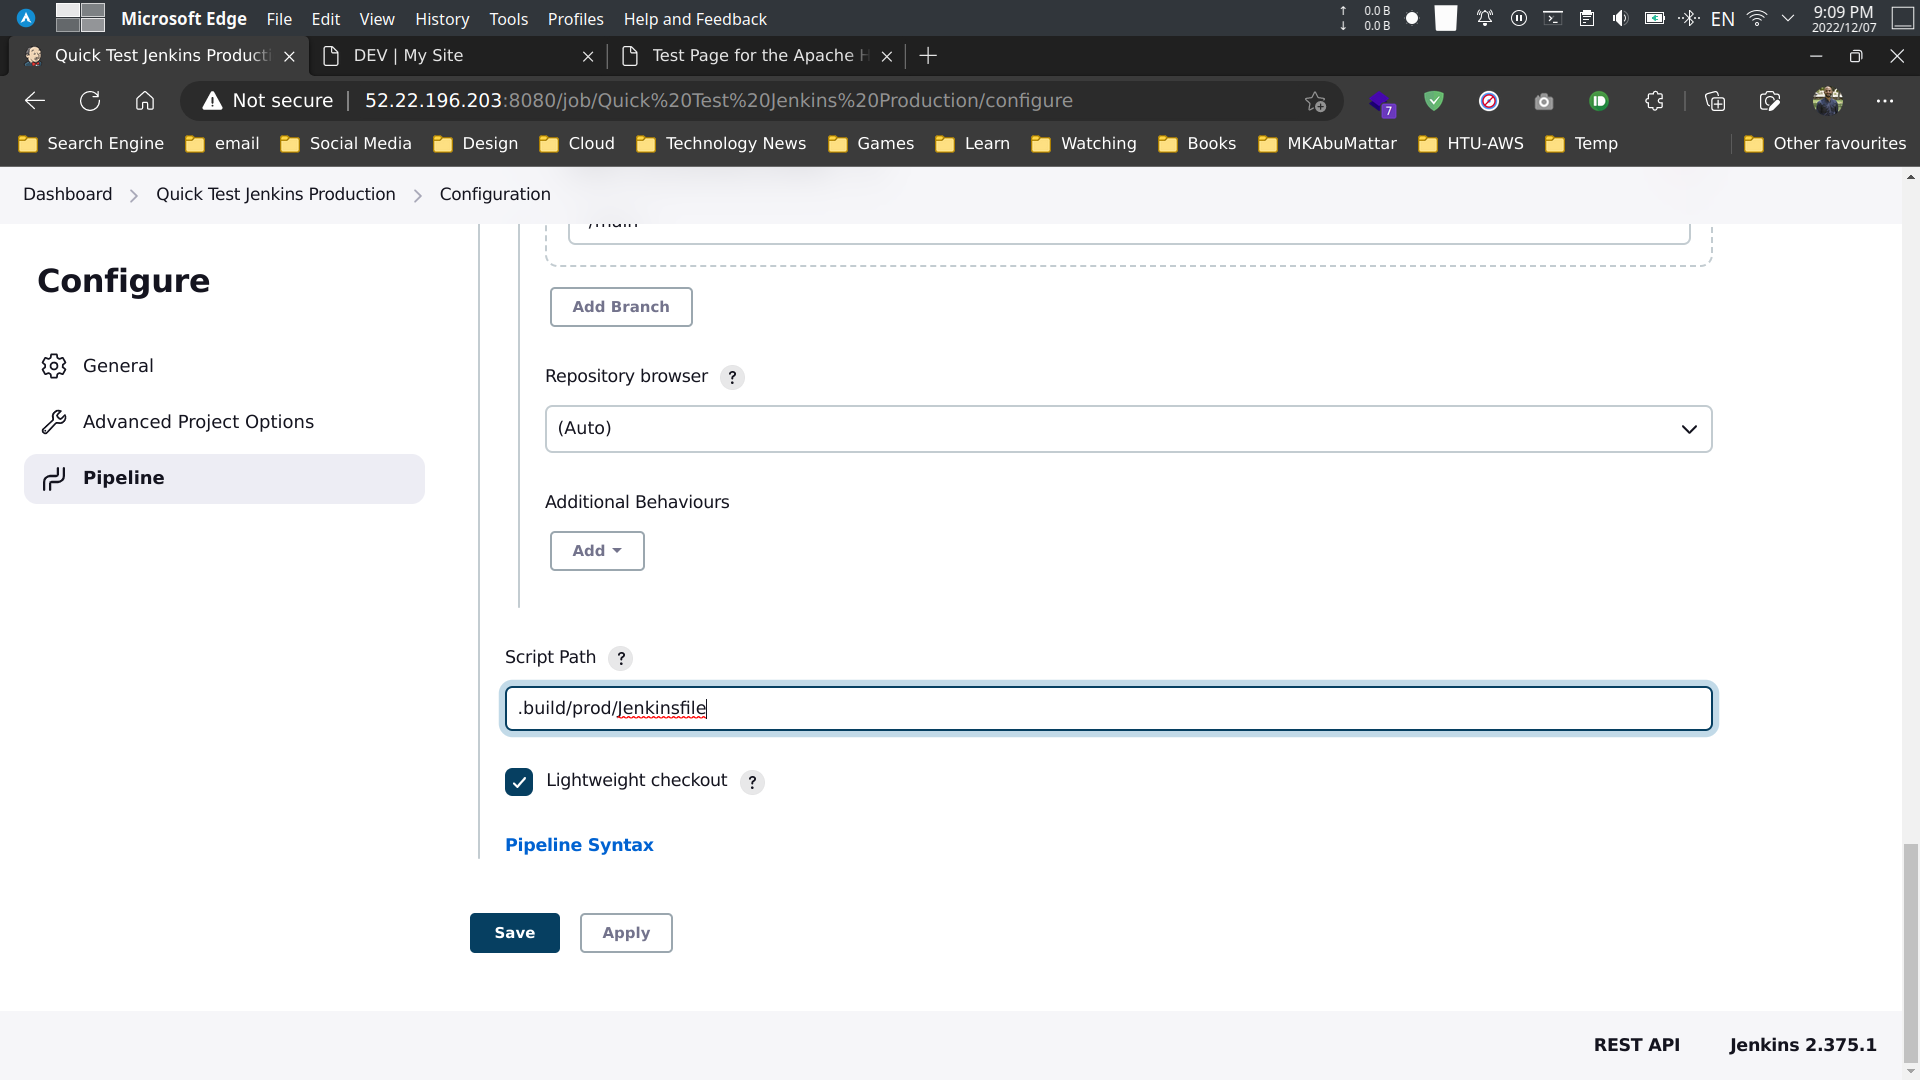This screenshot has width=1920, height=1080.
Task: Click the Lightweight checkout help icon
Action: point(752,782)
